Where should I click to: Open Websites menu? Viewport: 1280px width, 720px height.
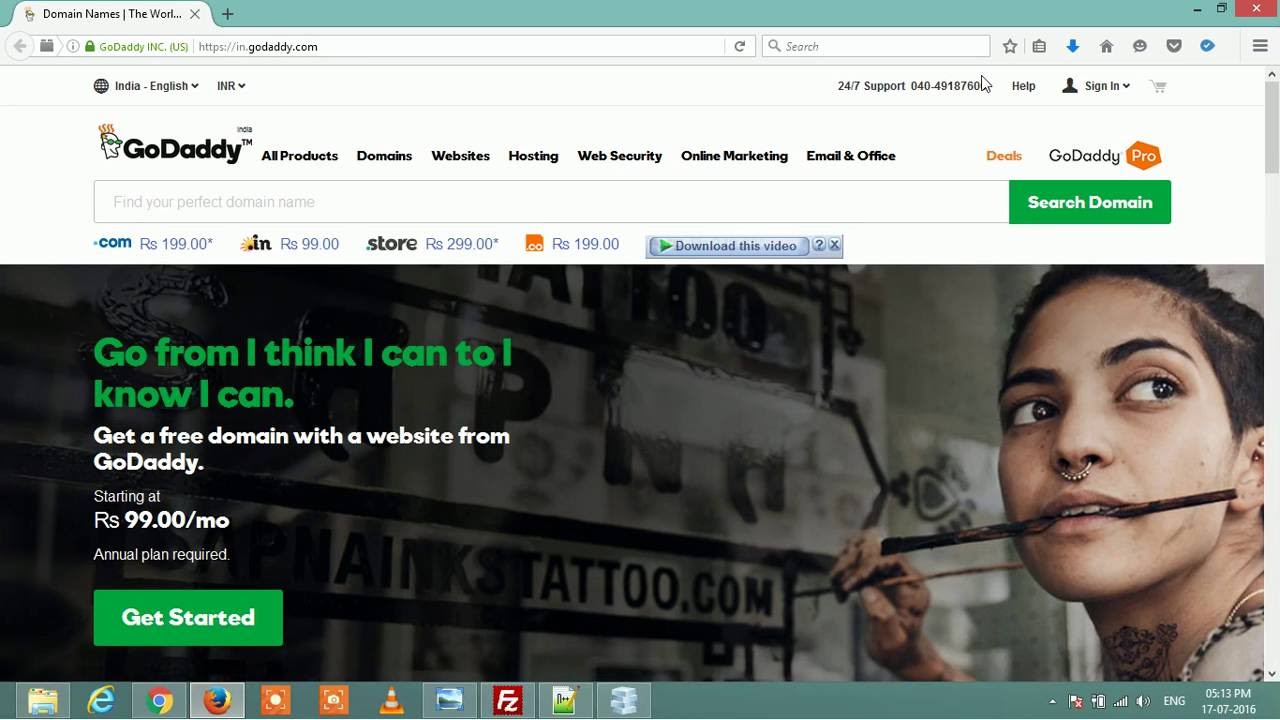coord(460,156)
